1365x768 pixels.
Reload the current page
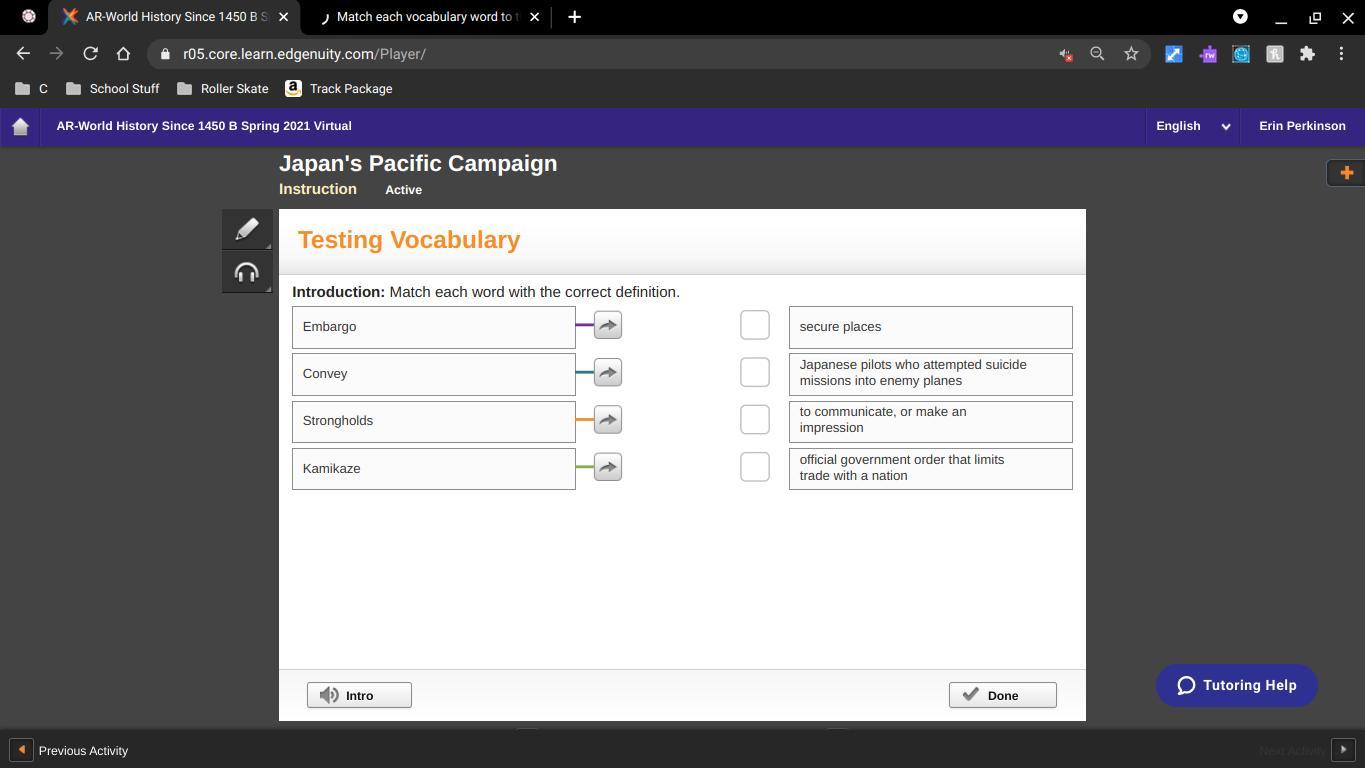[x=90, y=54]
